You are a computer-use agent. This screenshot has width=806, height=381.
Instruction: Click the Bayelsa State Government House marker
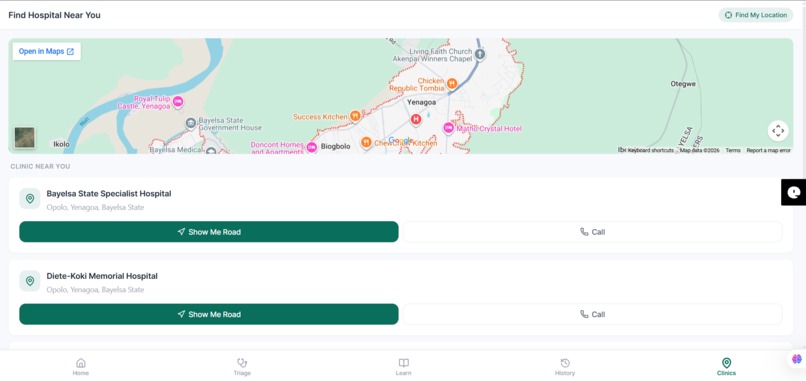pos(191,123)
